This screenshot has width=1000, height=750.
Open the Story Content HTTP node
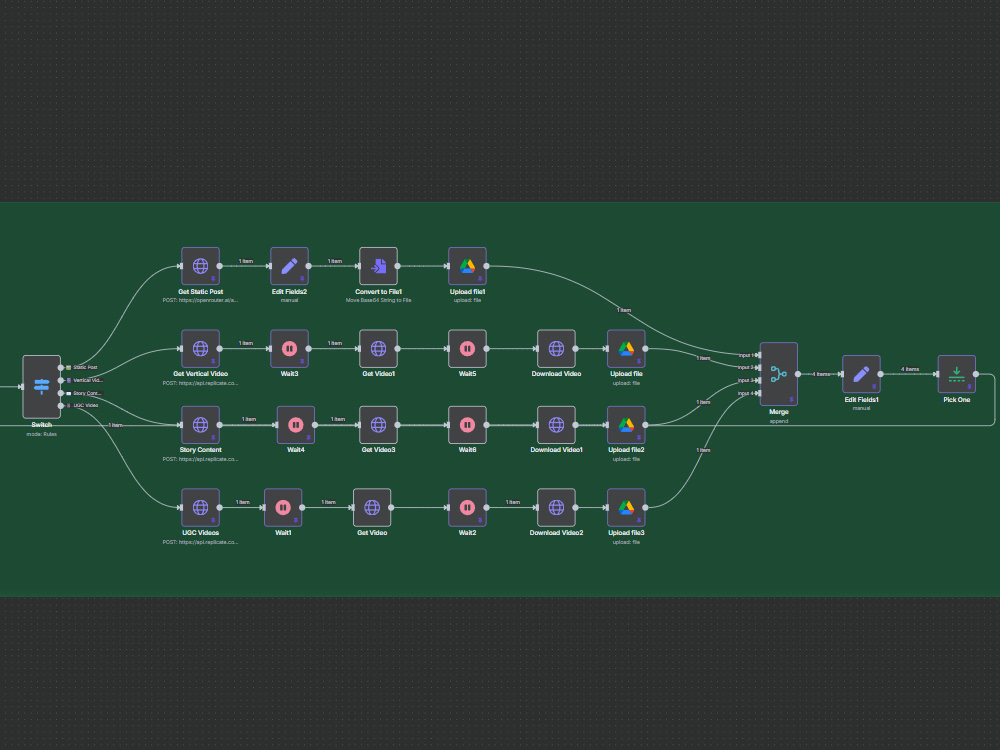point(200,425)
